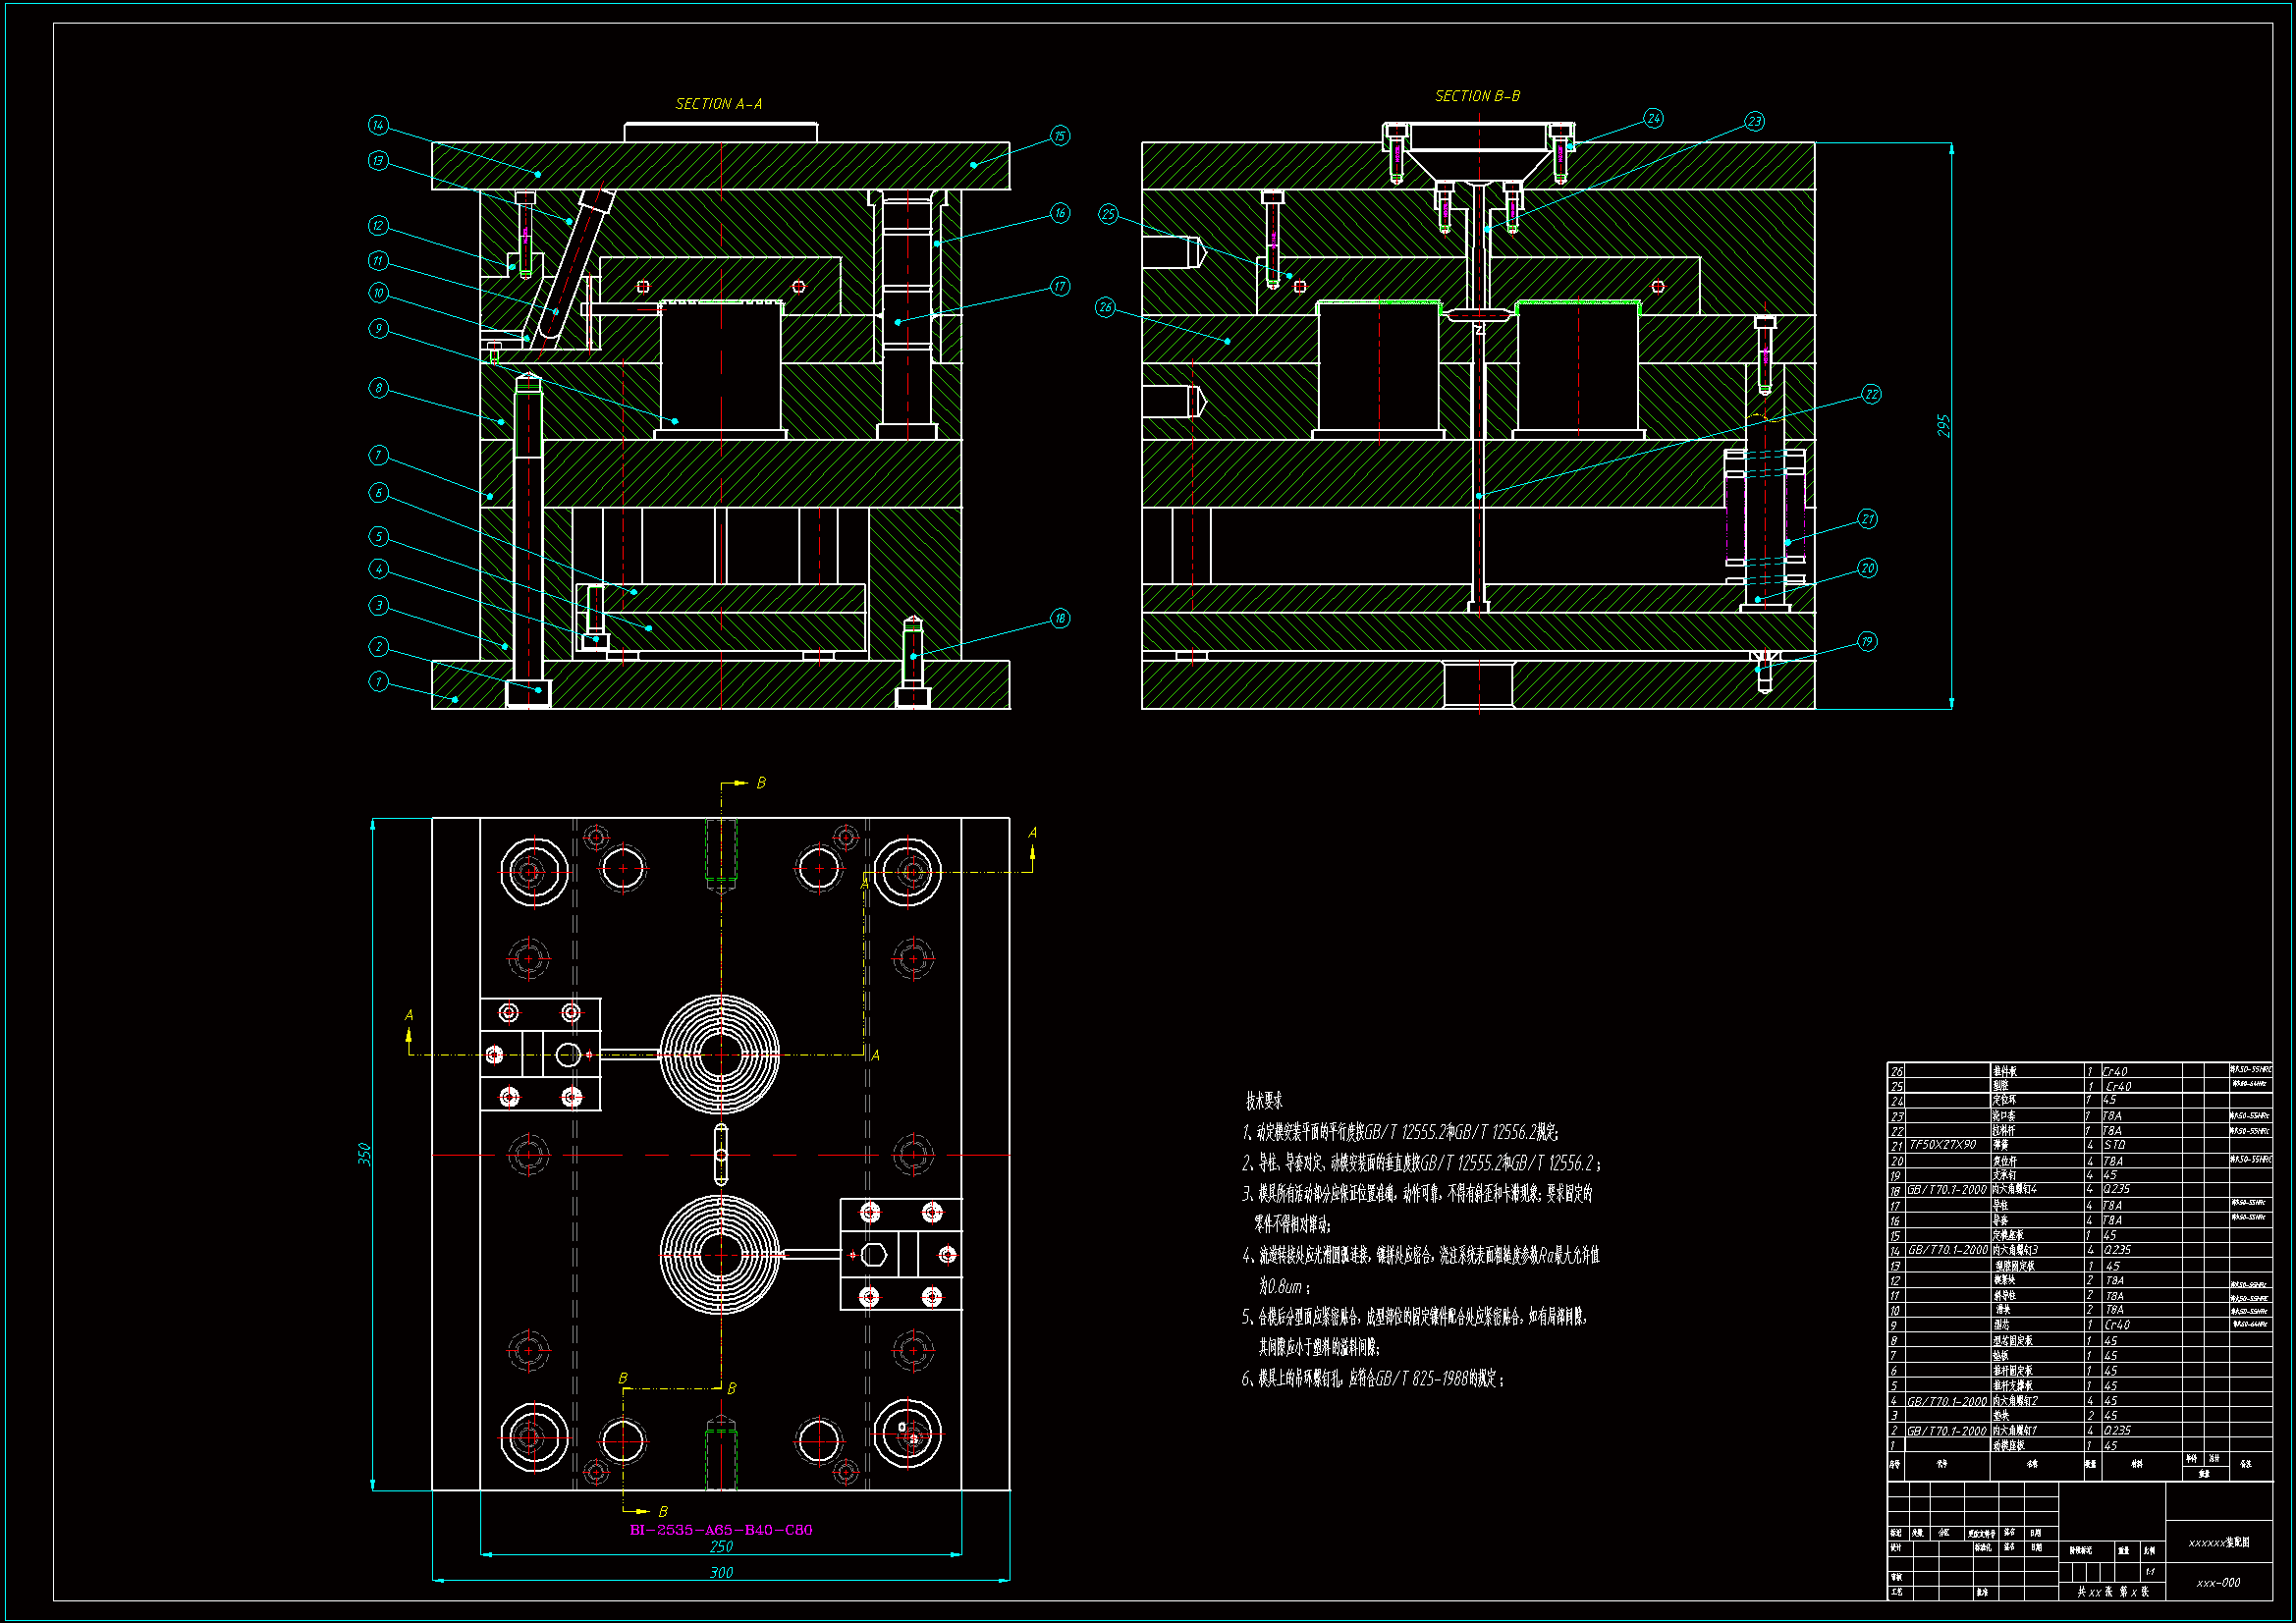Click part balloon number 14
Screen dimensions: 2296x1623
[x=377, y=125]
